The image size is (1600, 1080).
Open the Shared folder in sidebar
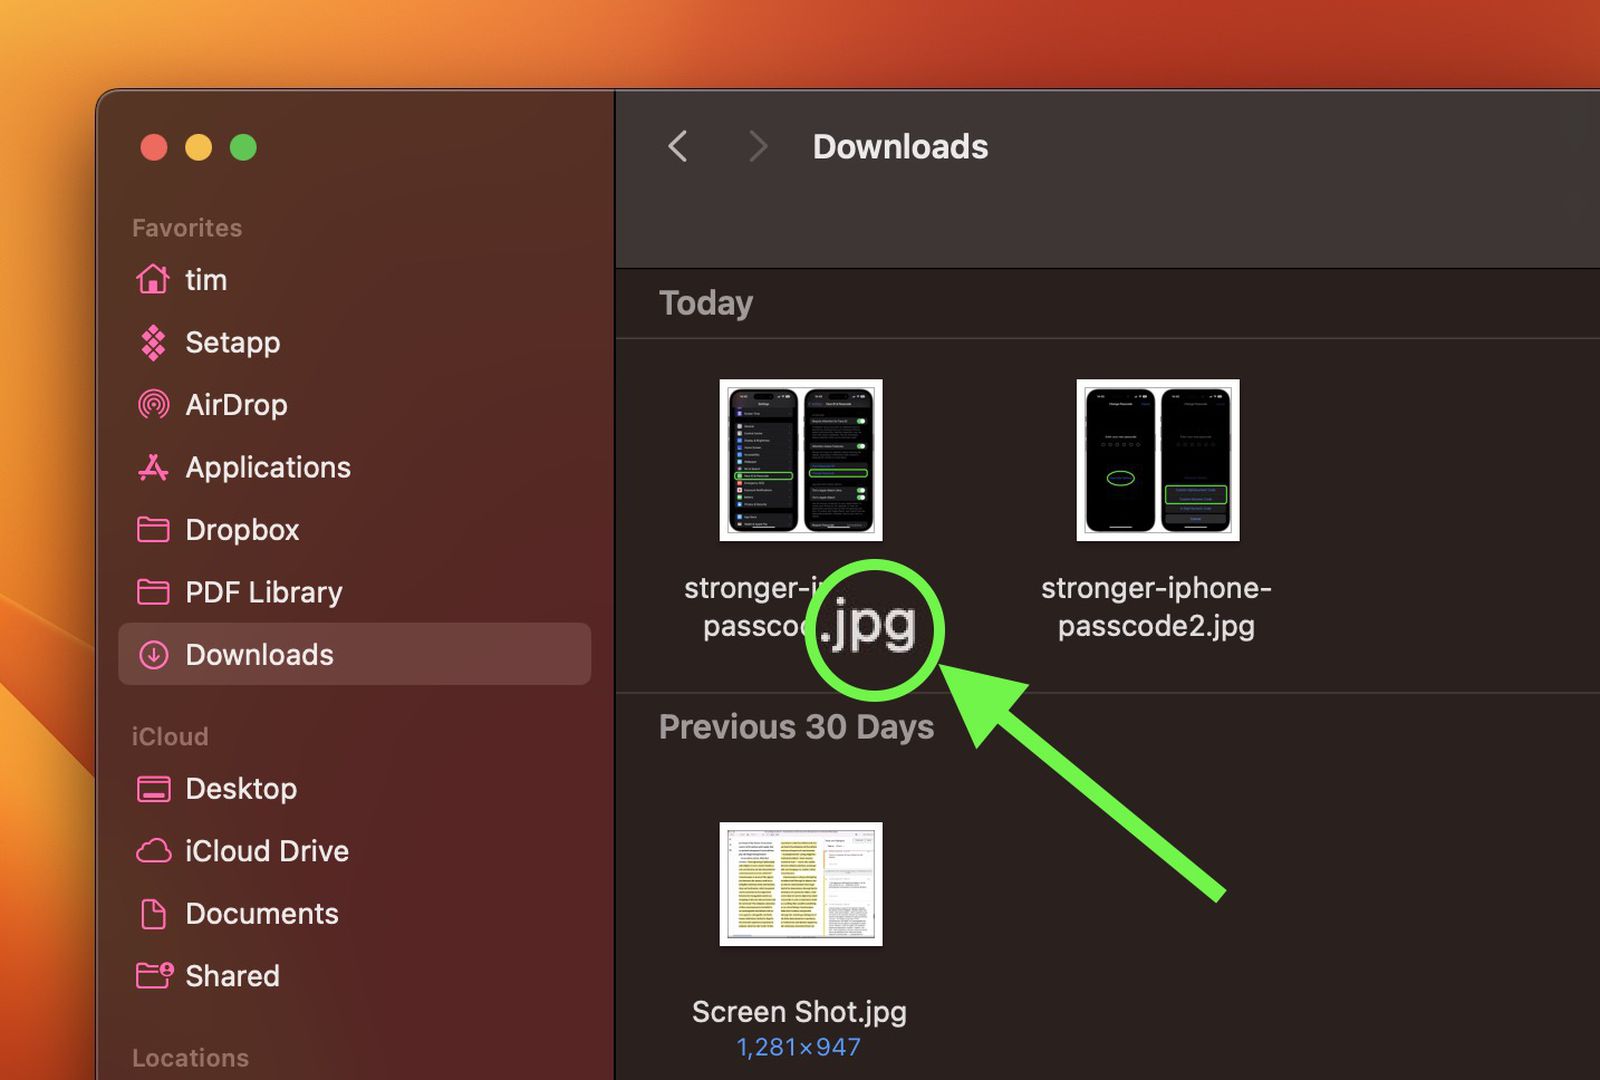pyautogui.click(x=232, y=976)
